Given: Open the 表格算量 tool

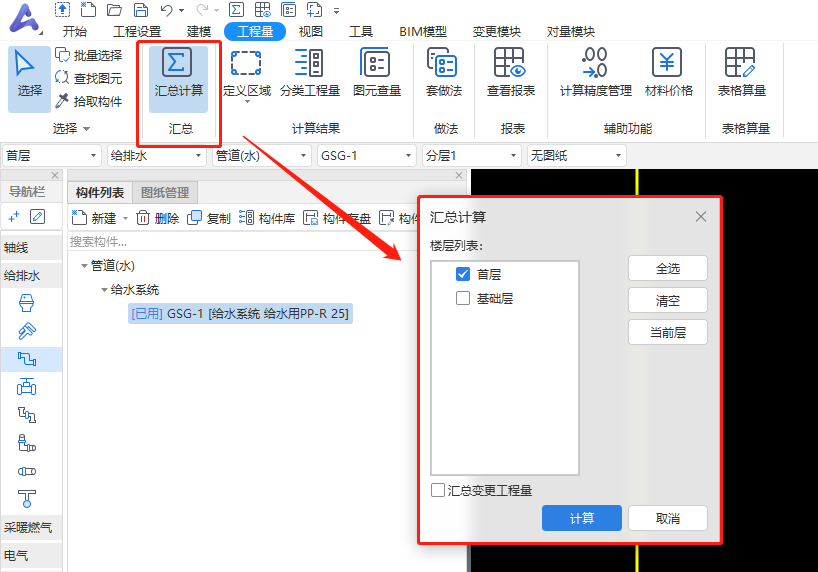Looking at the screenshot, I should coord(741,64).
